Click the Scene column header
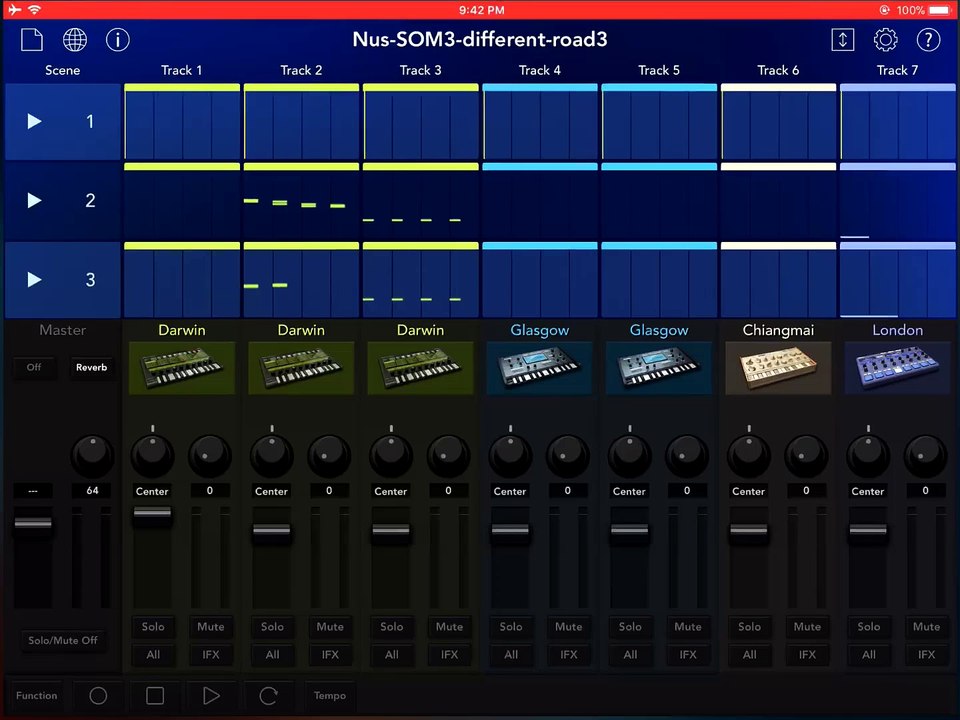This screenshot has width=960, height=720. point(62,70)
